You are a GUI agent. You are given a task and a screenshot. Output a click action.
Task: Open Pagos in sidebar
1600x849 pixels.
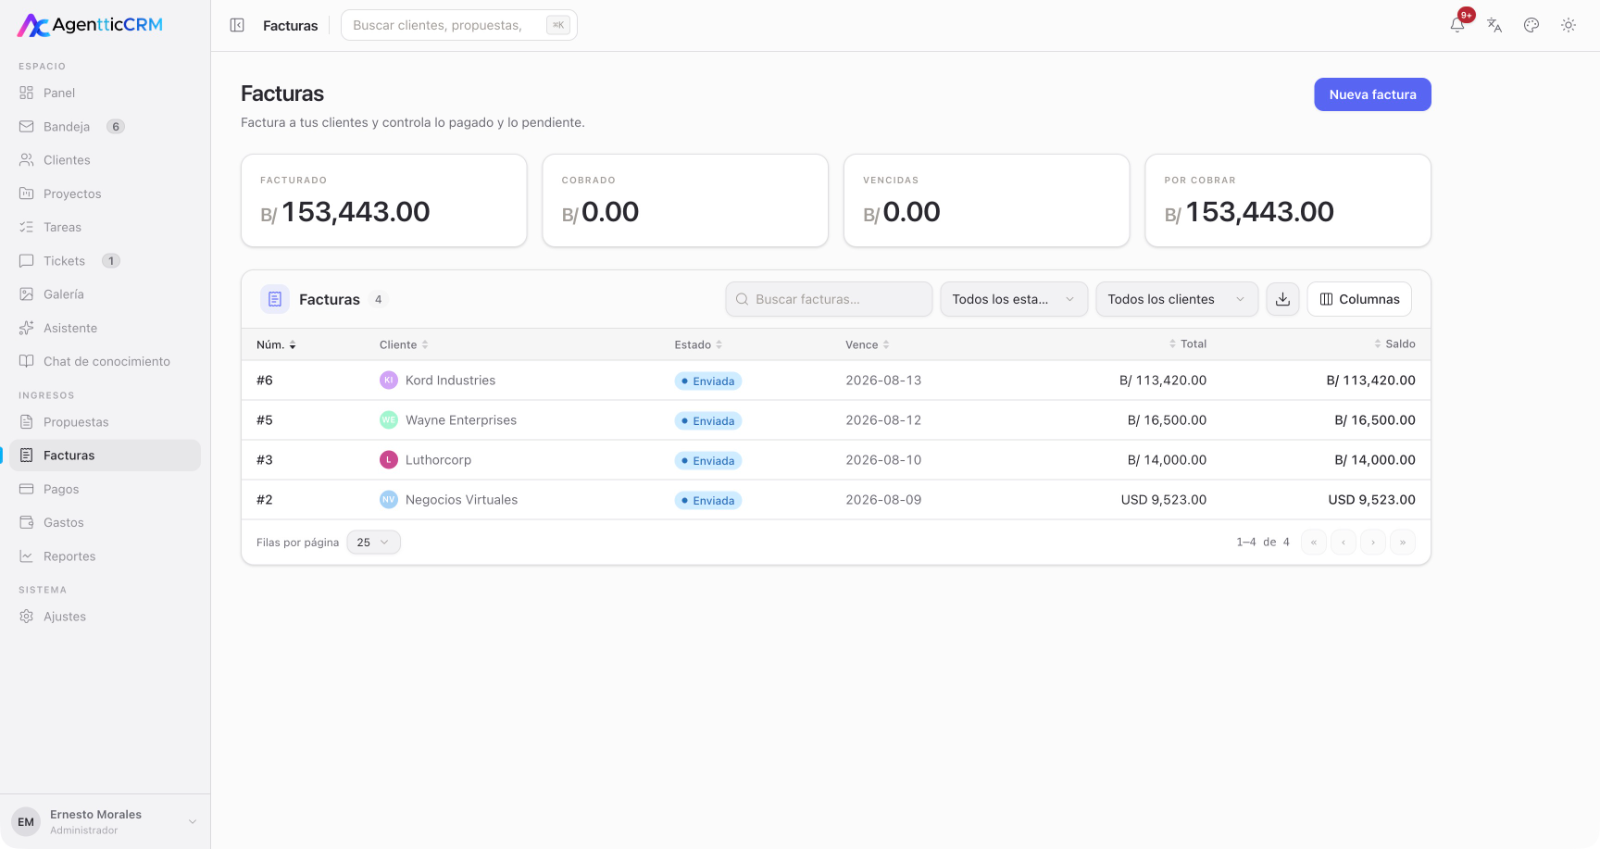coord(105,489)
